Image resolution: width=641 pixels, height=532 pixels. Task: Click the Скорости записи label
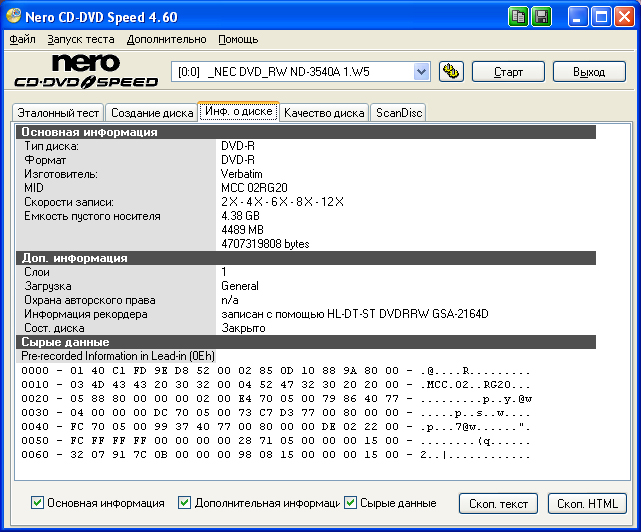tap(69, 202)
